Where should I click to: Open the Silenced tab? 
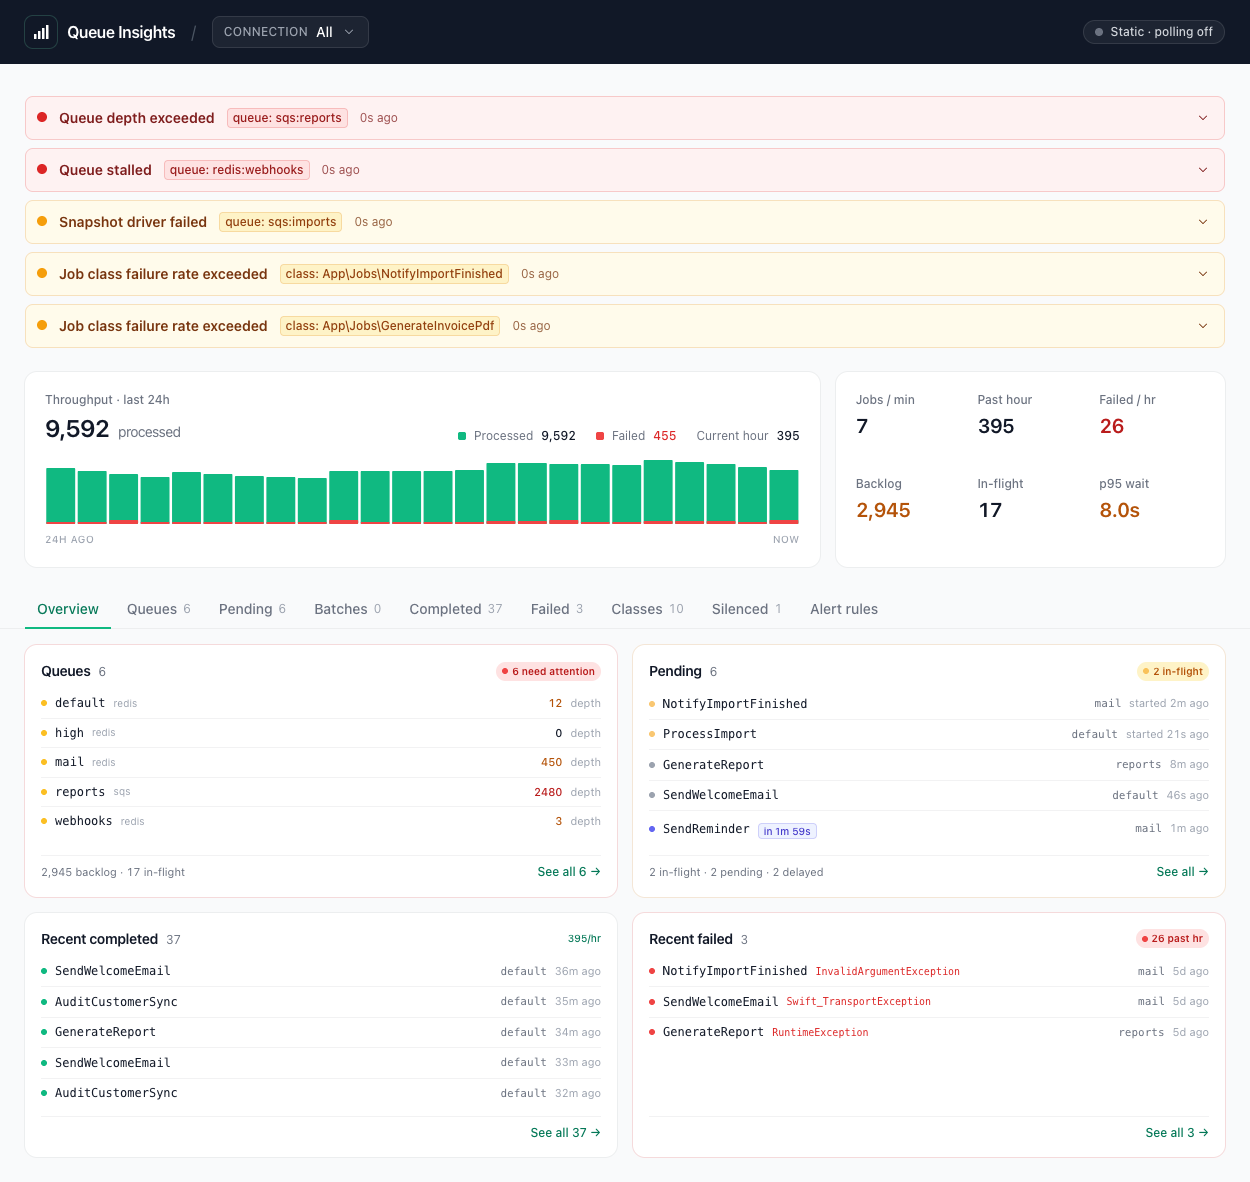(x=747, y=609)
